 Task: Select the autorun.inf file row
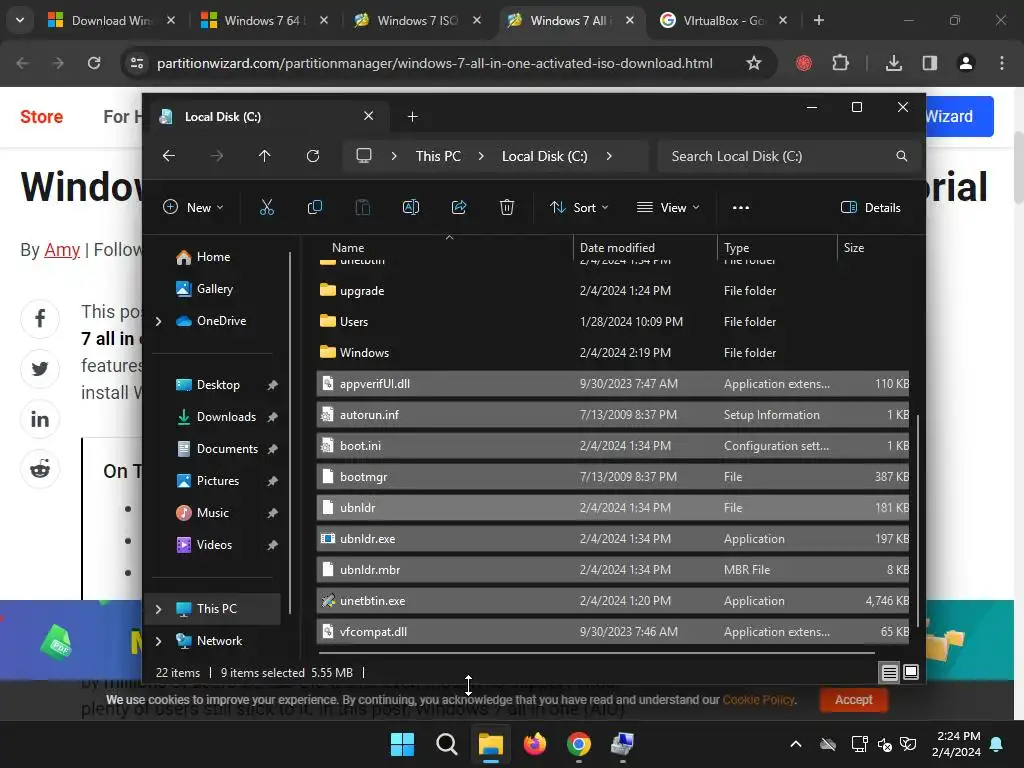(x=613, y=415)
